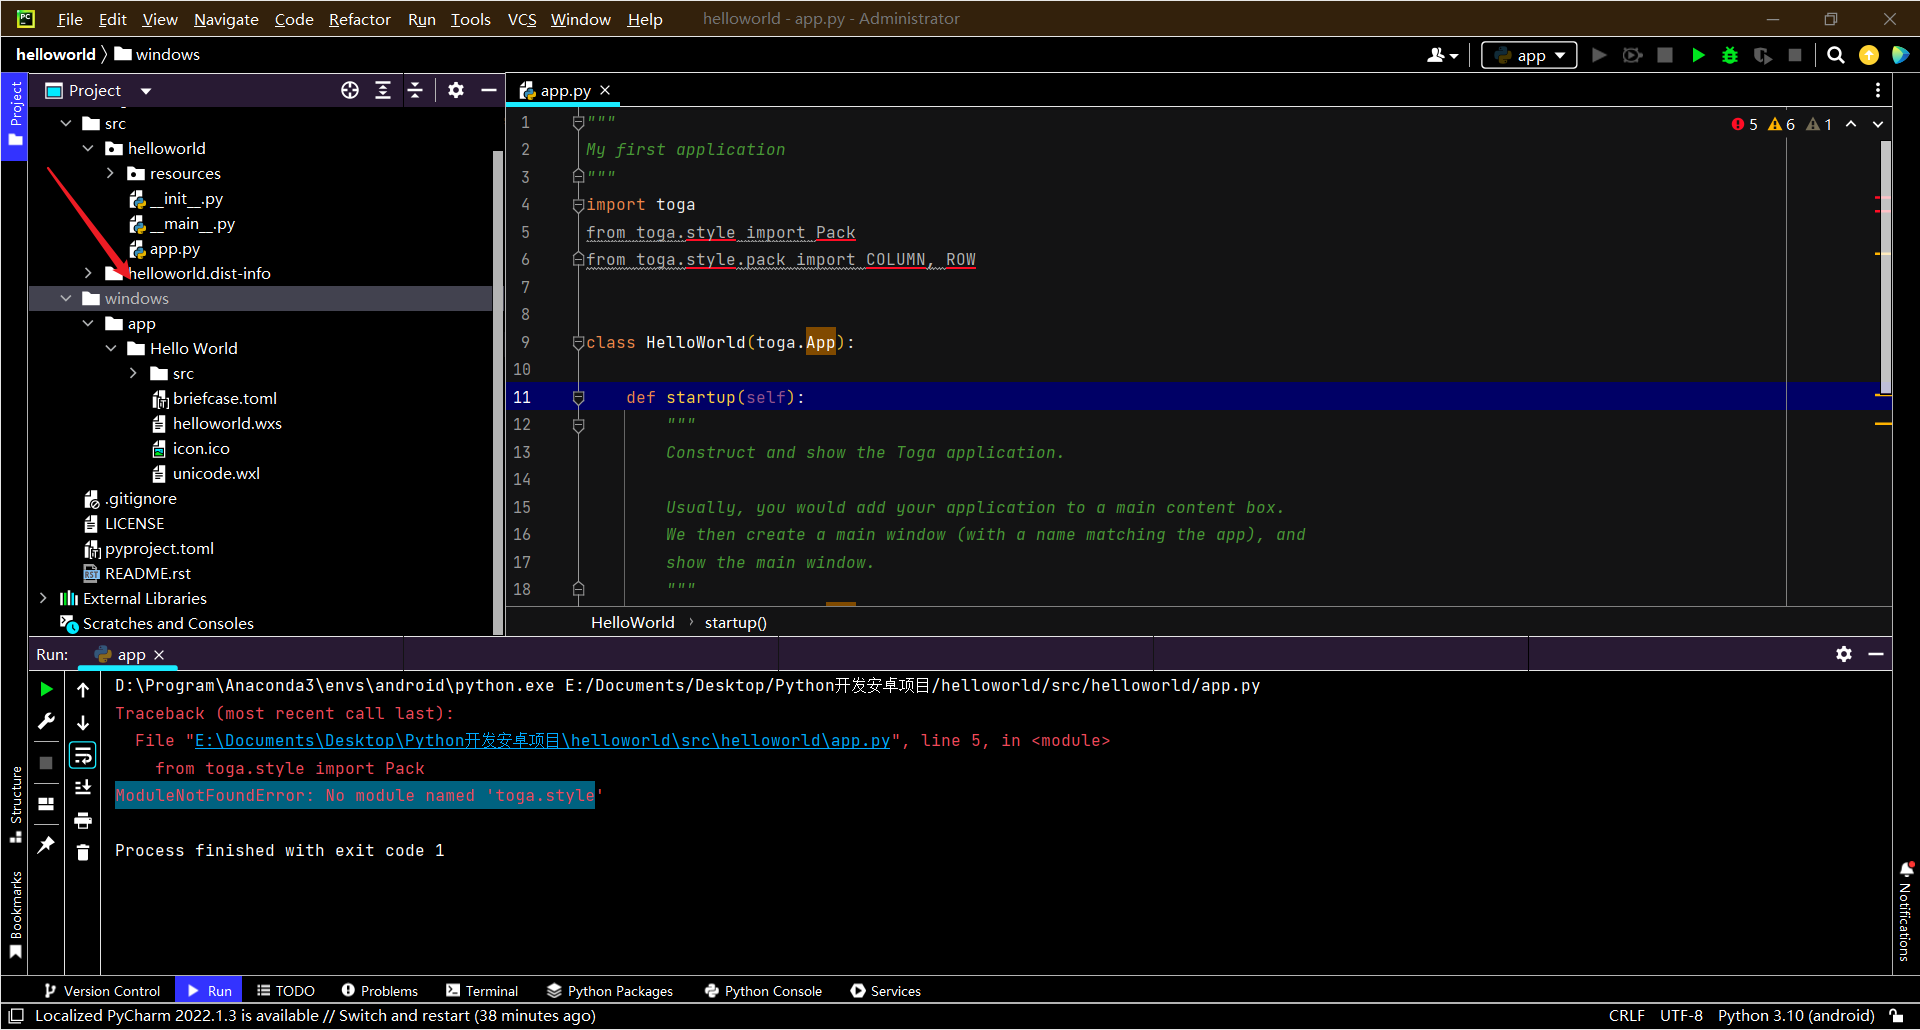Toggle scroll to end in Run console
Image resolution: width=1920 pixels, height=1030 pixels.
coord(83,788)
